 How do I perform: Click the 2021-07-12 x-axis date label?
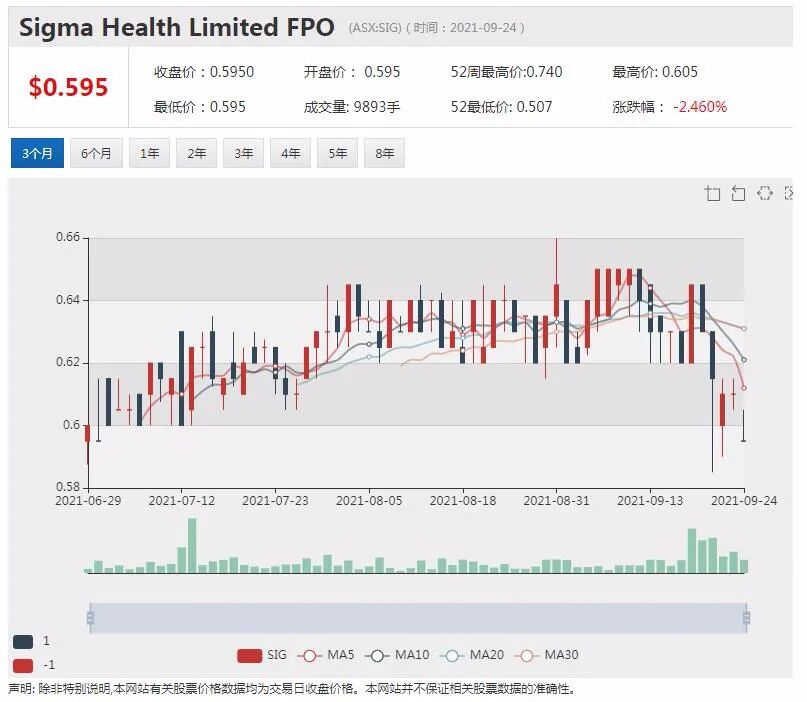[182, 501]
